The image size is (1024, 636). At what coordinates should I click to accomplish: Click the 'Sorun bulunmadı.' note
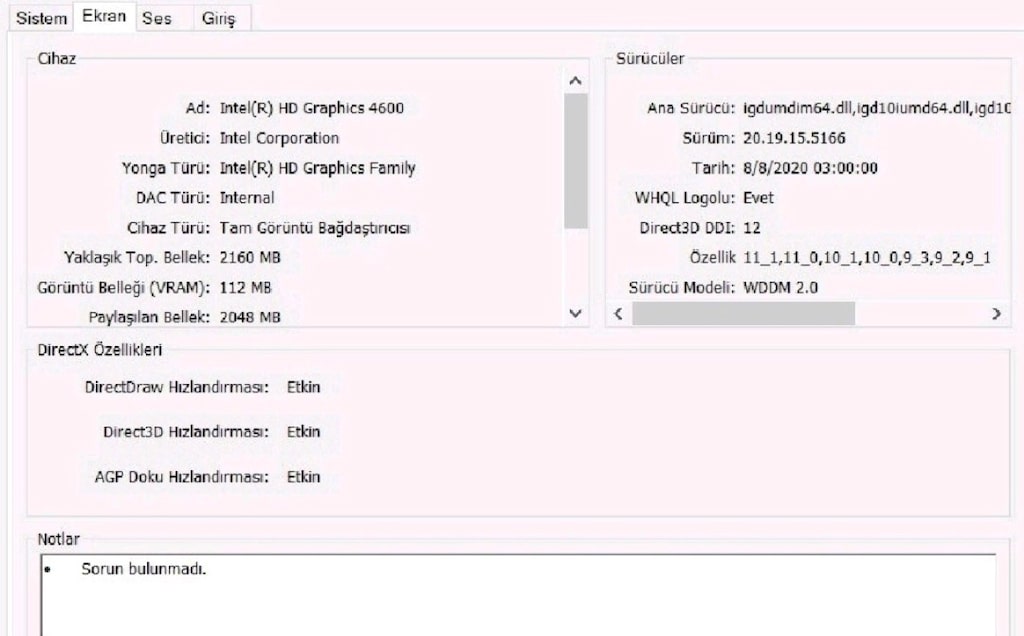(x=144, y=569)
